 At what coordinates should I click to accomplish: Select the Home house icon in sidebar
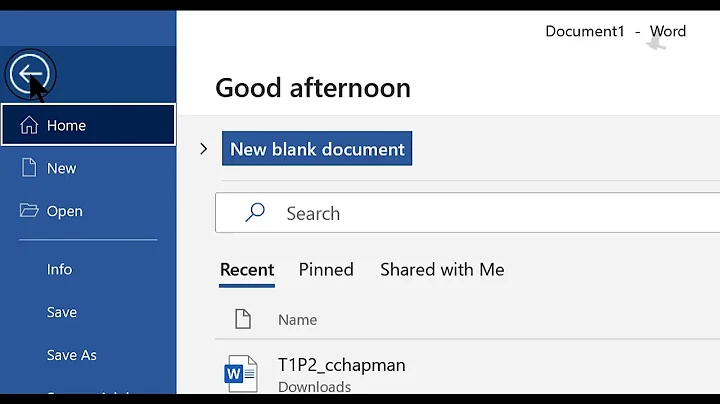(x=29, y=125)
